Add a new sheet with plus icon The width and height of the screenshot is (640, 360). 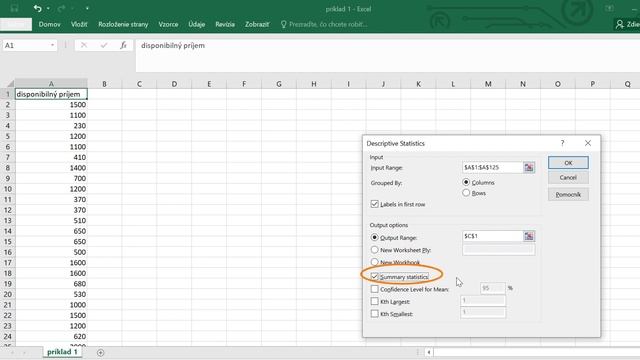(100, 352)
